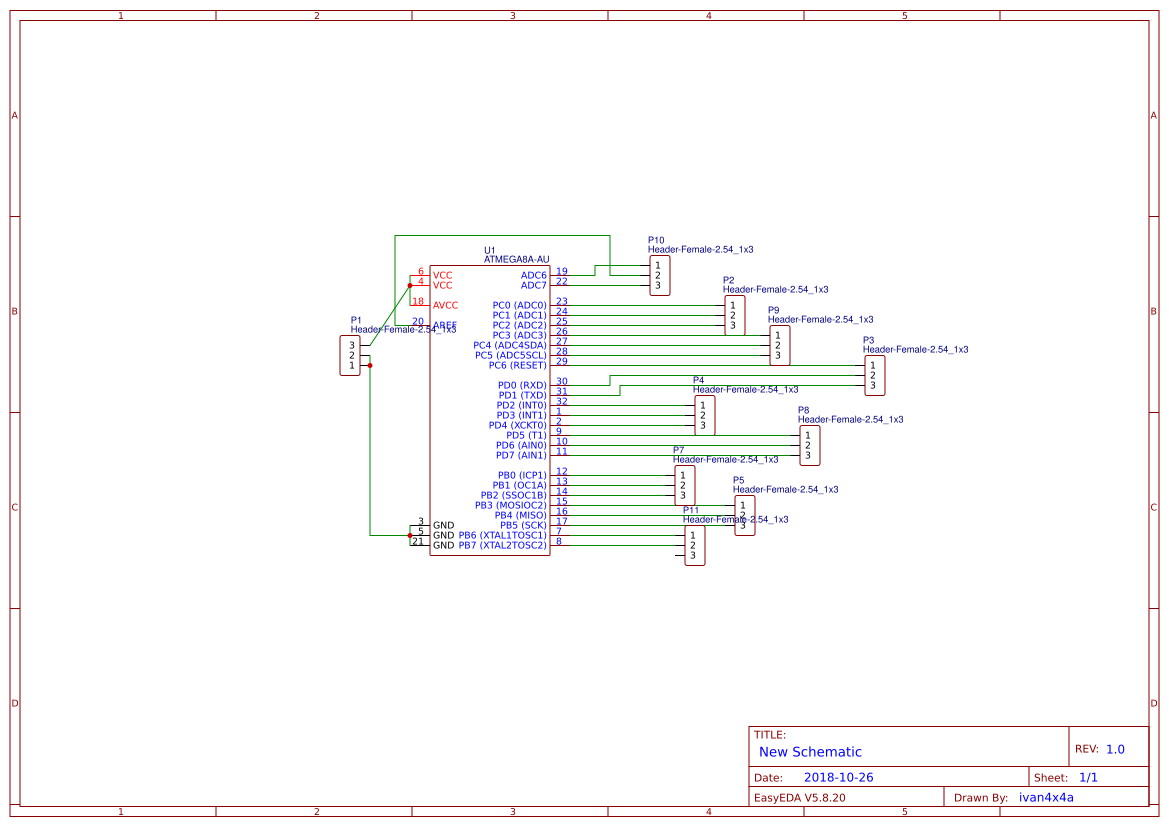
Task: Click the PD0 (RXD) pin label
Action: tap(522, 386)
